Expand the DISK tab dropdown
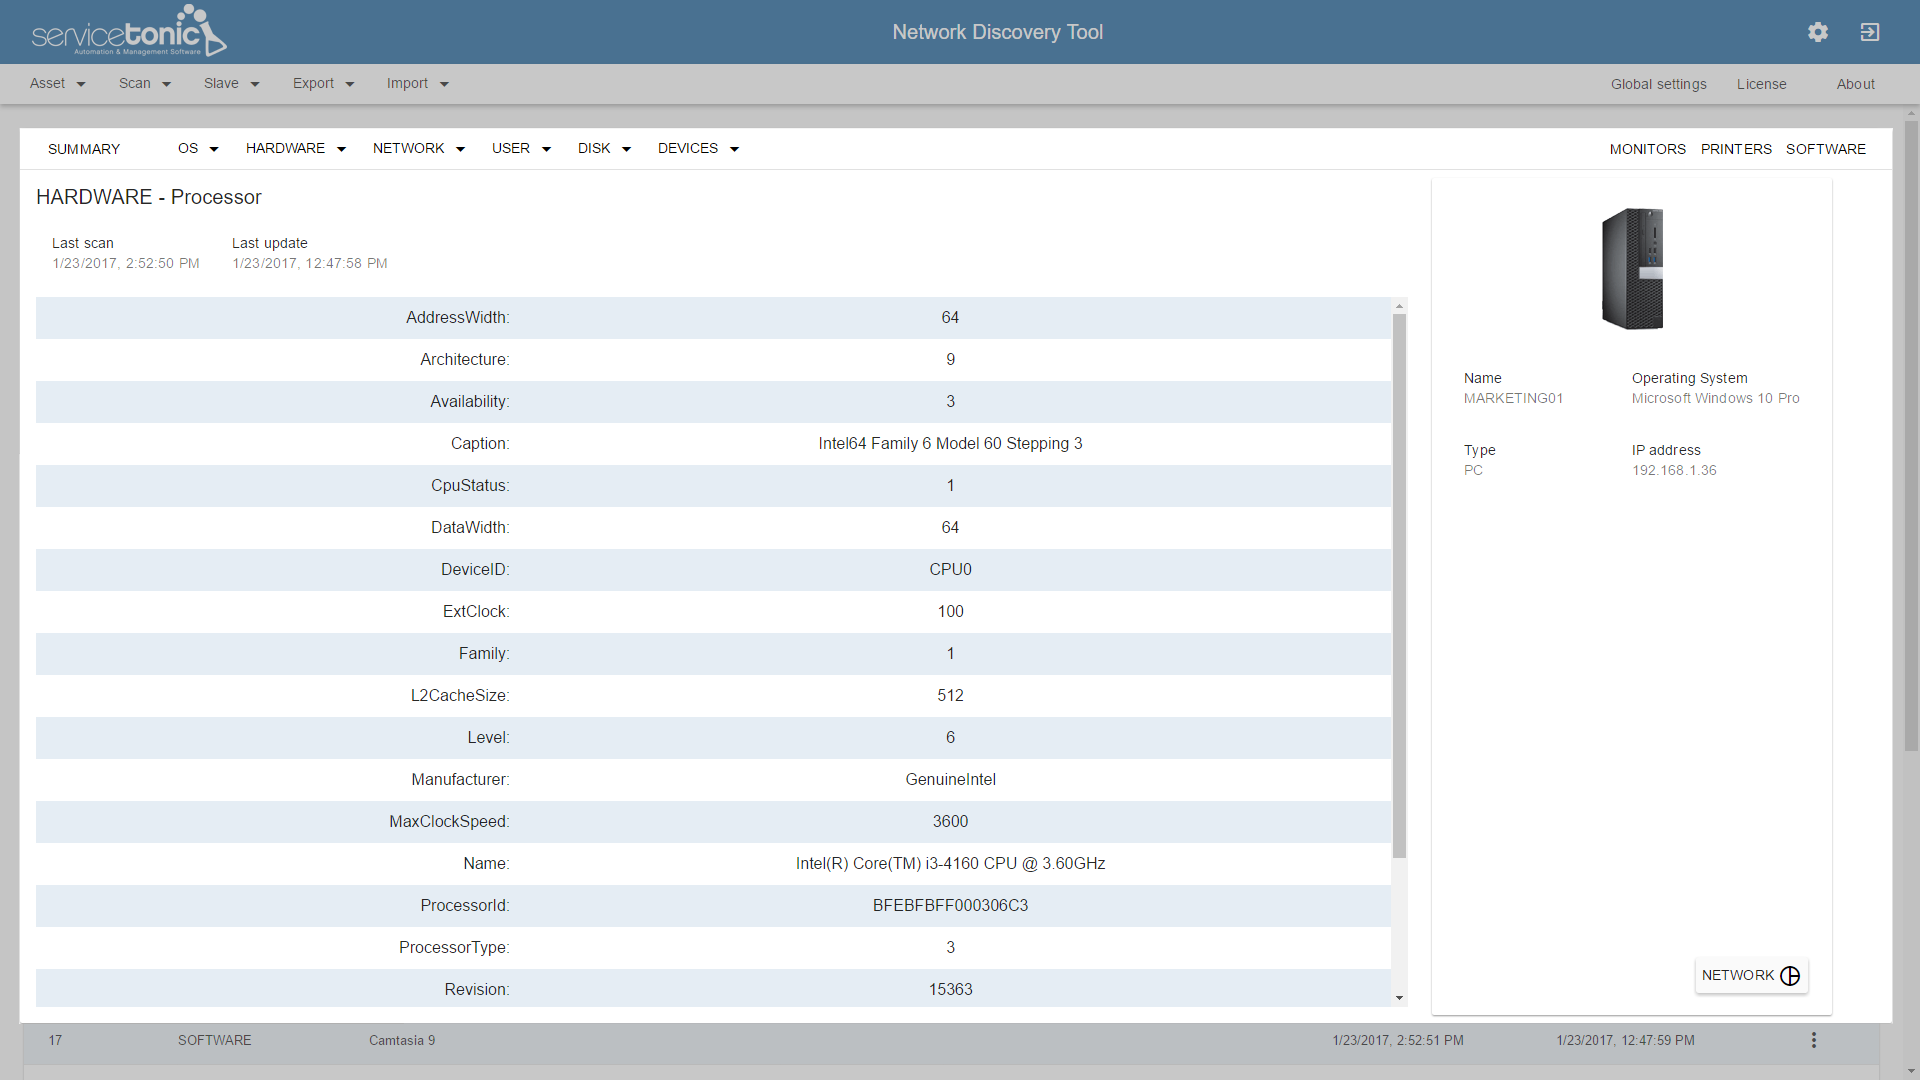This screenshot has width=1920, height=1080. point(604,149)
